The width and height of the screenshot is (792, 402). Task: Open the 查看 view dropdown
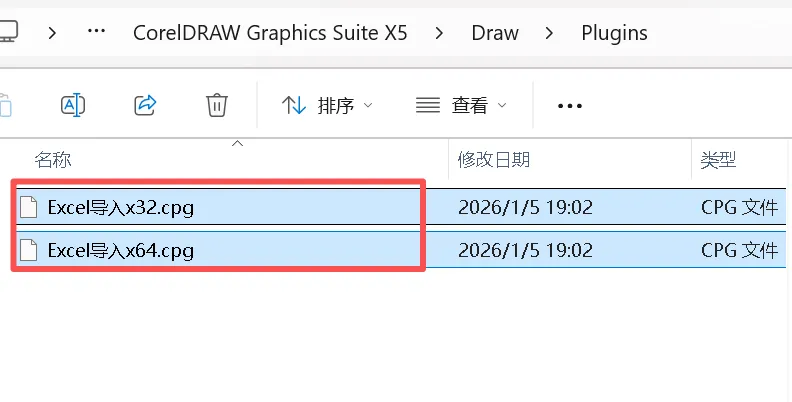tap(461, 105)
